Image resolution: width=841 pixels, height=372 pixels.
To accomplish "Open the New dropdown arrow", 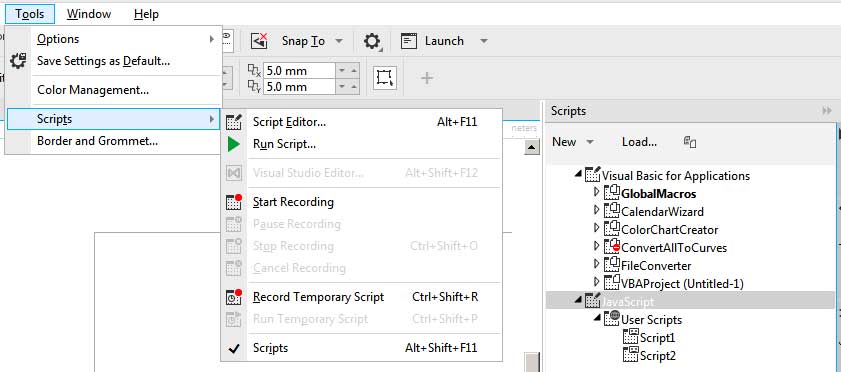I will point(590,143).
